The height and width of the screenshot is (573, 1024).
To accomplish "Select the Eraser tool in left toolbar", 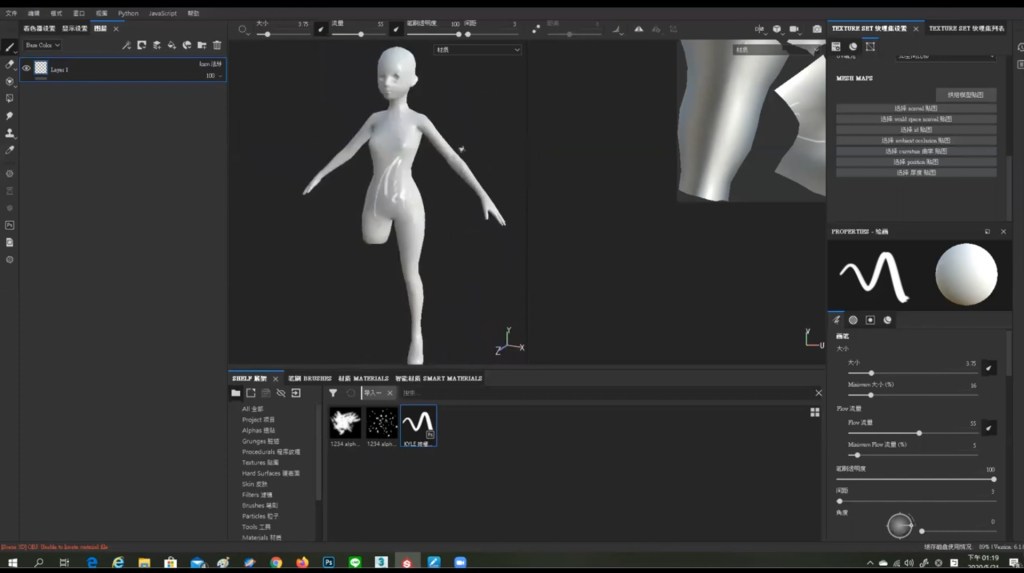I will click(x=10, y=64).
